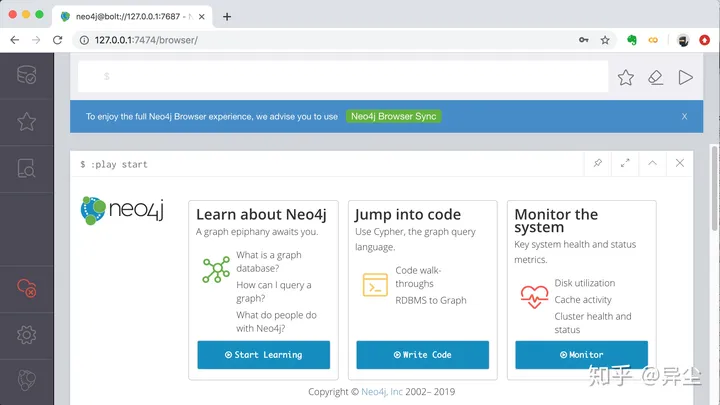Save query as favorite star in editor
Image resolution: width=720 pixels, height=405 pixels.
click(x=625, y=77)
